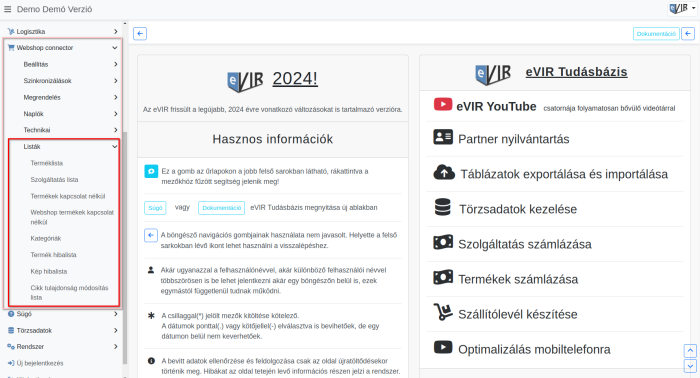Open Kép hibalista in the sidebar
The width and height of the screenshot is (700, 378).
click(x=49, y=271)
